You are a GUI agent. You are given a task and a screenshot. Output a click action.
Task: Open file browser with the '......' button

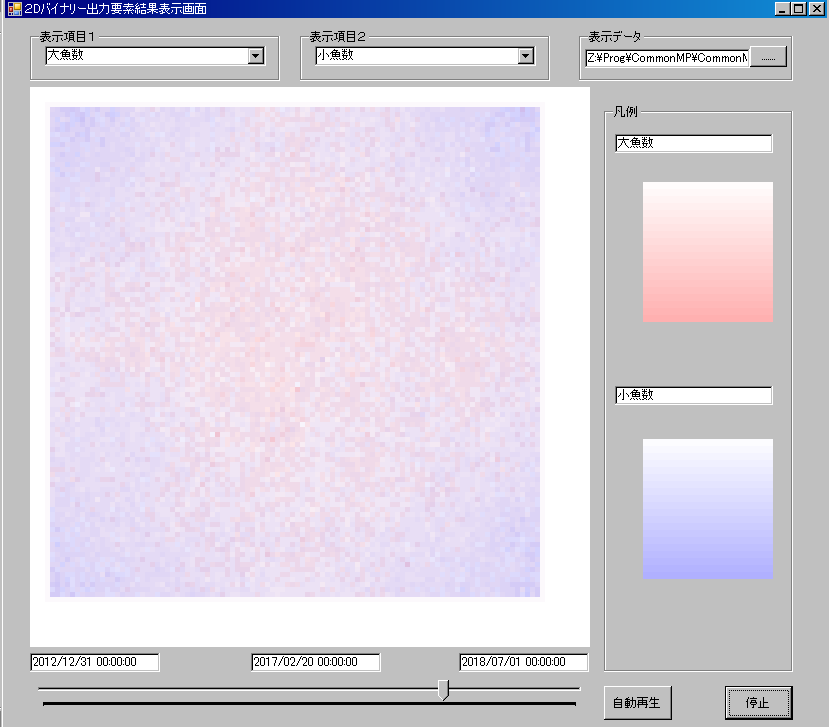pos(768,57)
